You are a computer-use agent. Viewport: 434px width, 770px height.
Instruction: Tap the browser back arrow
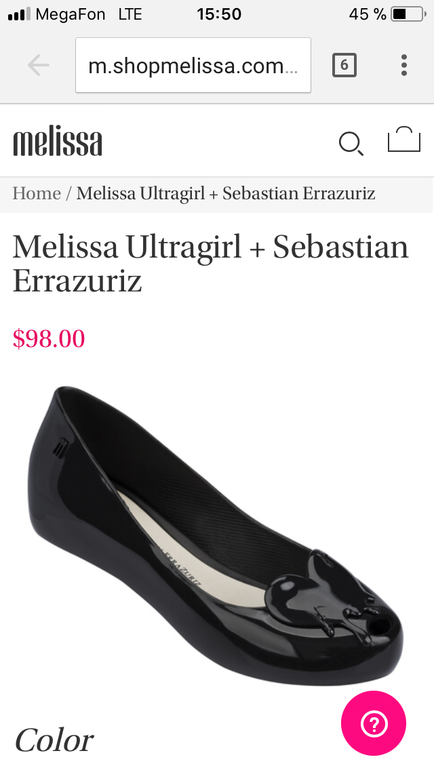38,65
